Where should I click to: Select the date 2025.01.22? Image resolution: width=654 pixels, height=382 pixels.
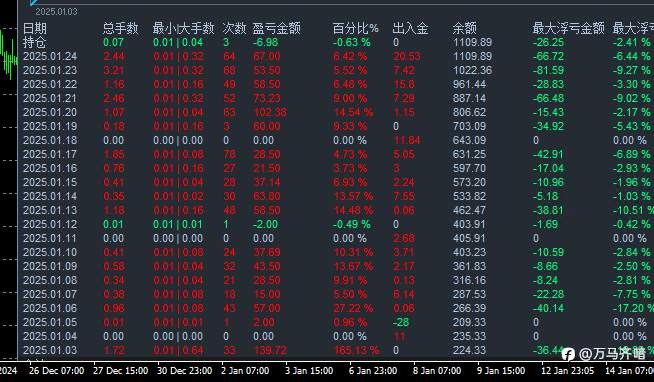[x=50, y=84]
